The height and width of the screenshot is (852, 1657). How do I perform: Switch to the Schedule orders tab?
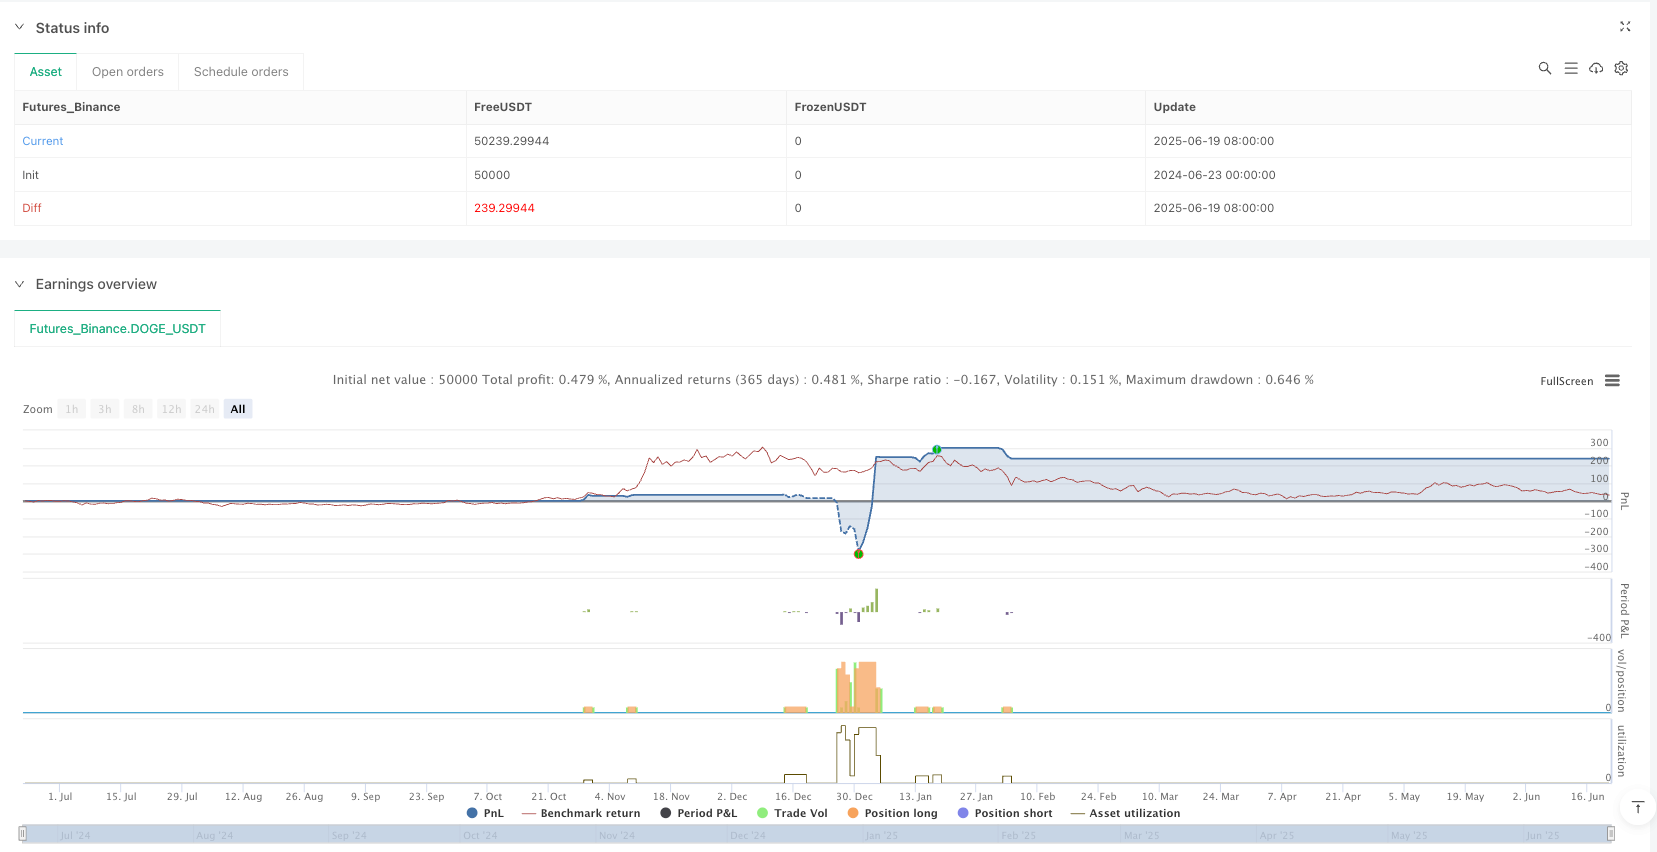tap(241, 72)
